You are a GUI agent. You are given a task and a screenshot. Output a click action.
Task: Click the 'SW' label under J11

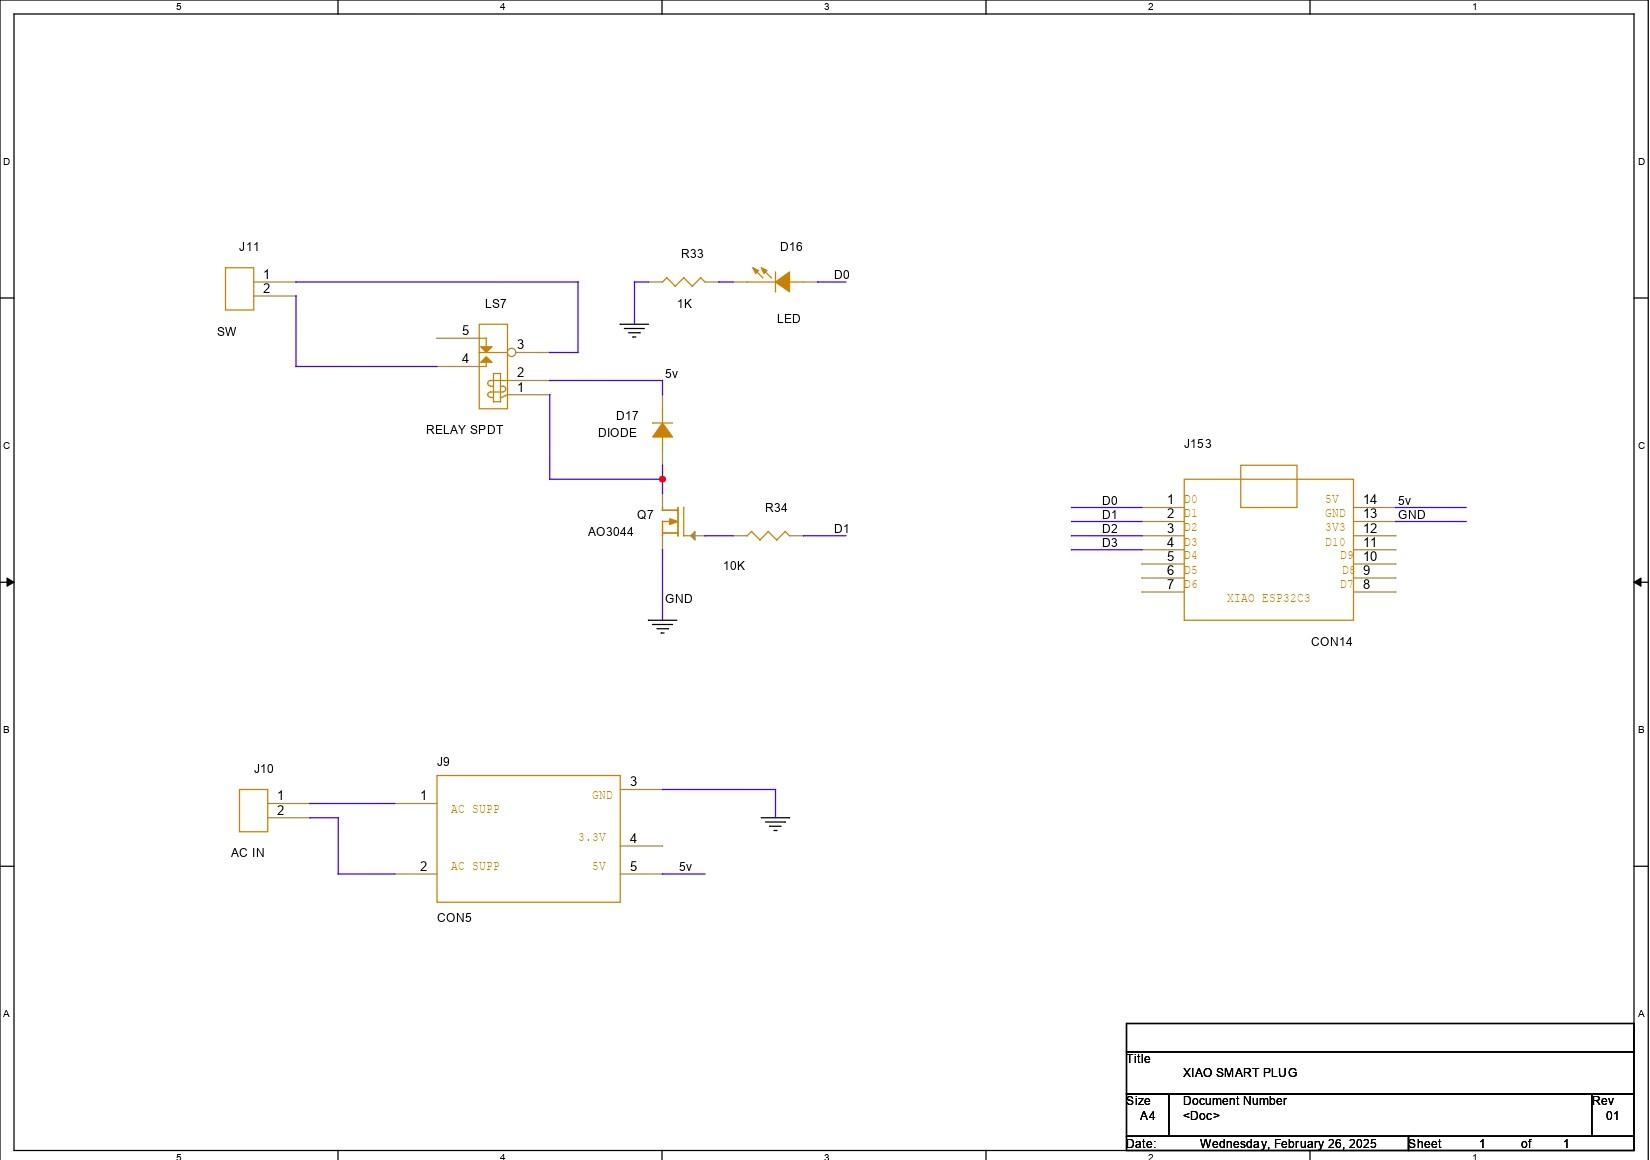[226, 332]
